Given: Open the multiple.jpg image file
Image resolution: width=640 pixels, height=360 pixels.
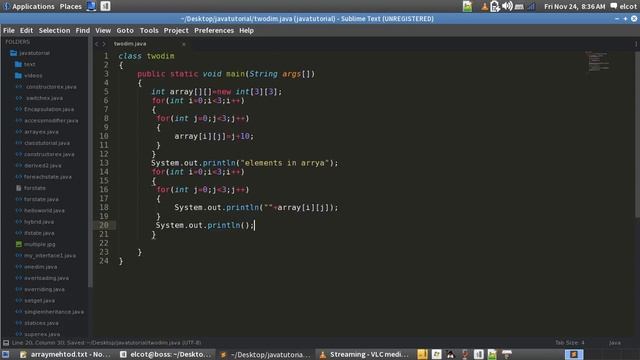Looking at the screenshot, I should [x=40, y=244].
